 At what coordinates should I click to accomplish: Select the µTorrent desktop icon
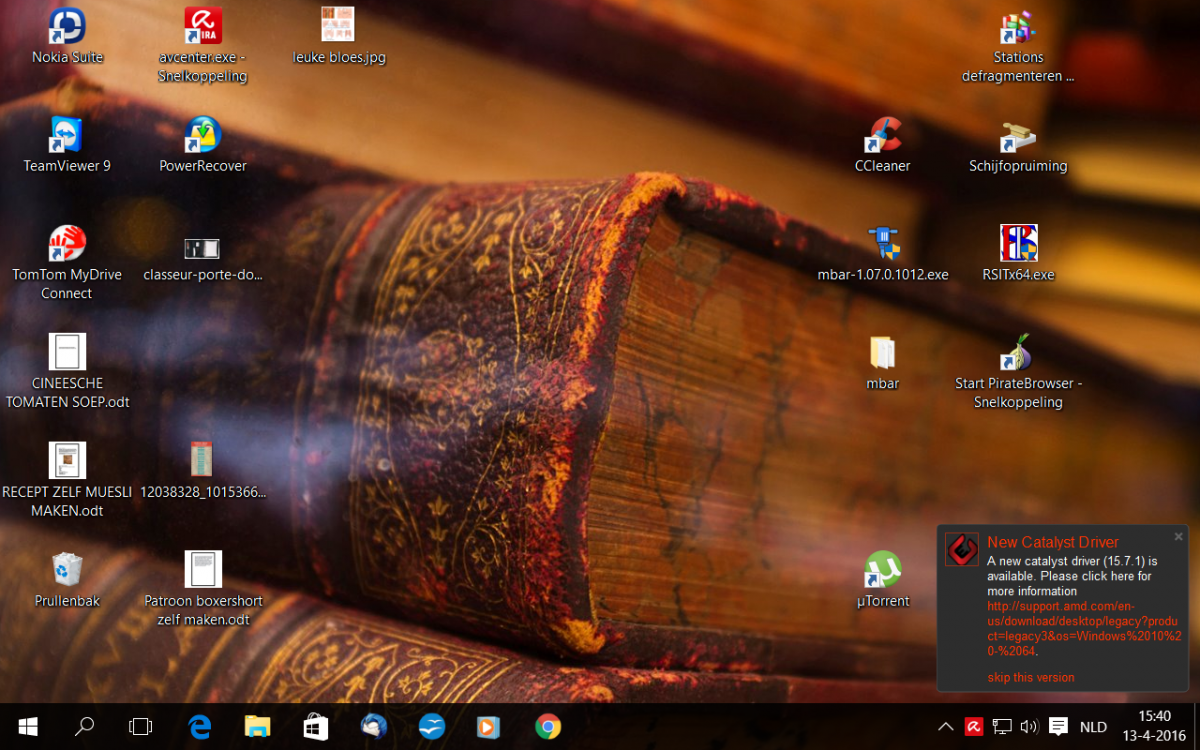click(883, 570)
